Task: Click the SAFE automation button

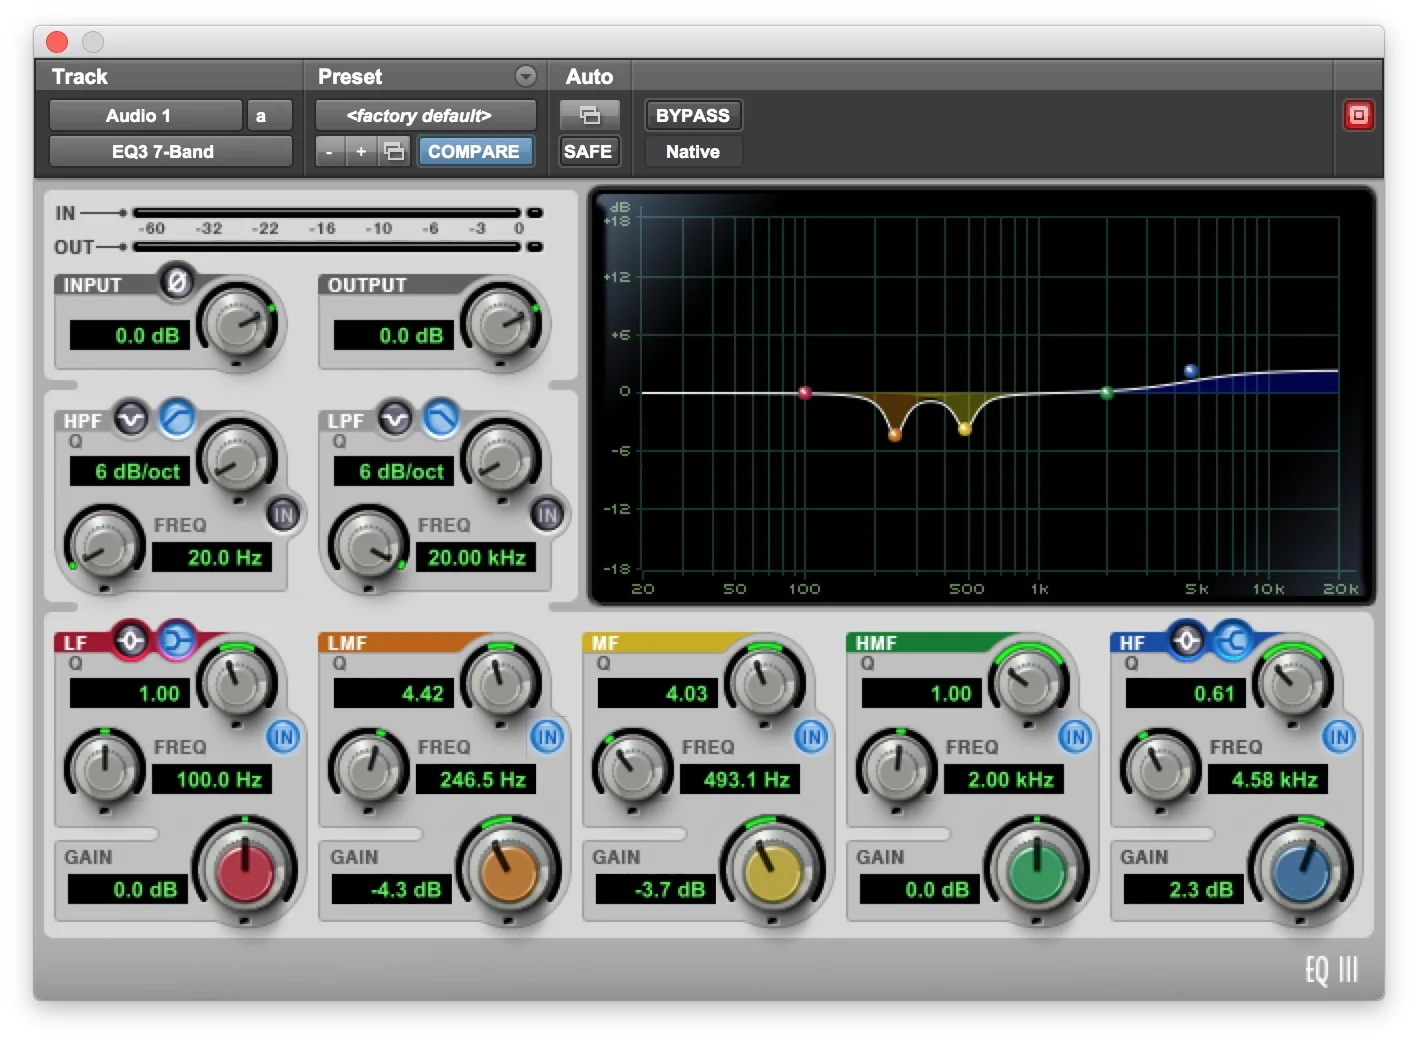Action: point(588,152)
